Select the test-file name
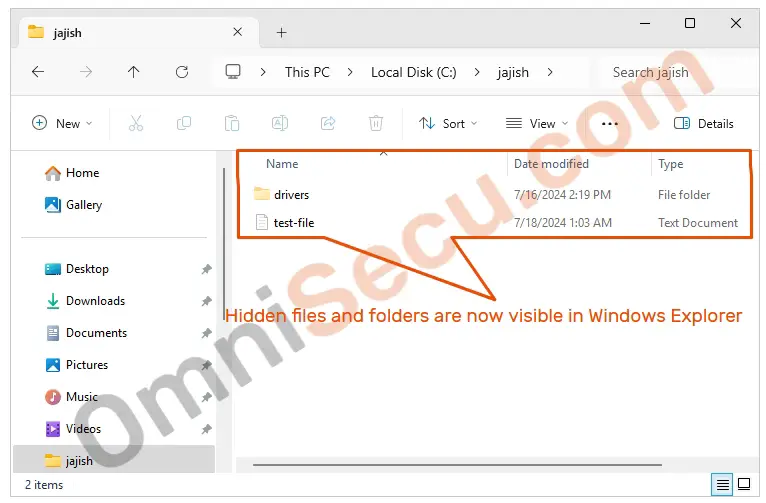This screenshot has width=766, height=503. point(294,223)
